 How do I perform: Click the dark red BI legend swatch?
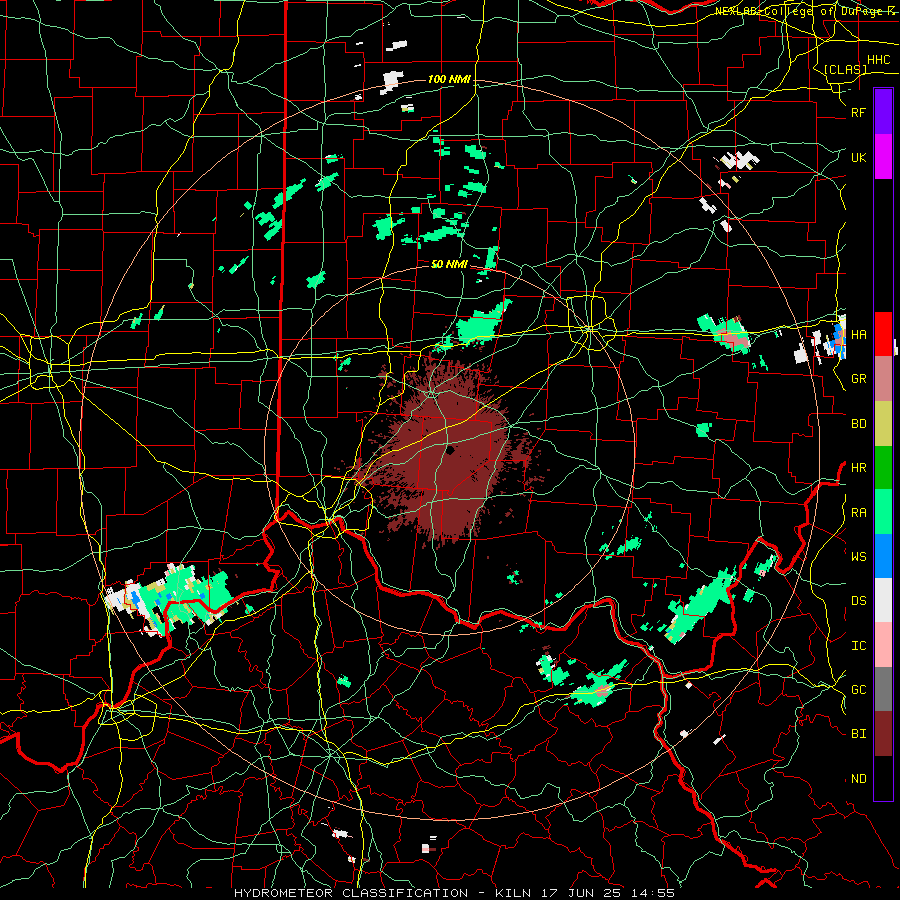point(883,734)
